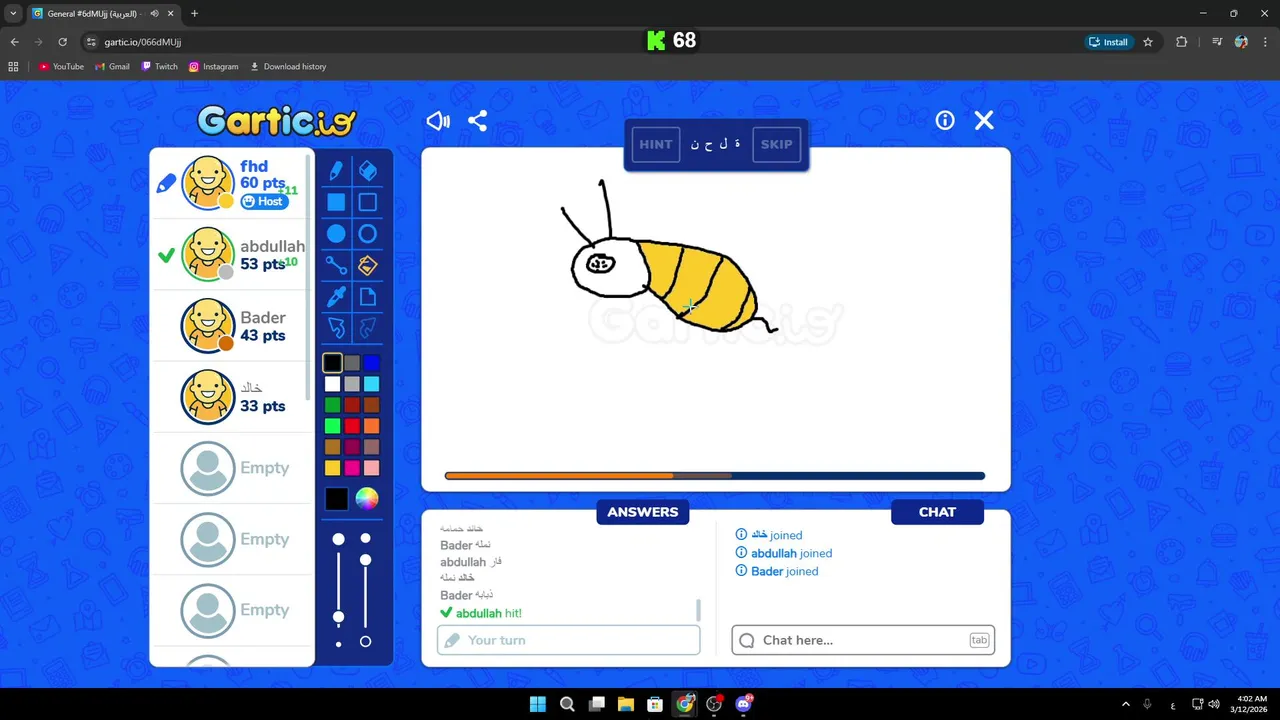The height and width of the screenshot is (720, 1280).
Task: Click the answers list scrollbar
Action: [698, 610]
